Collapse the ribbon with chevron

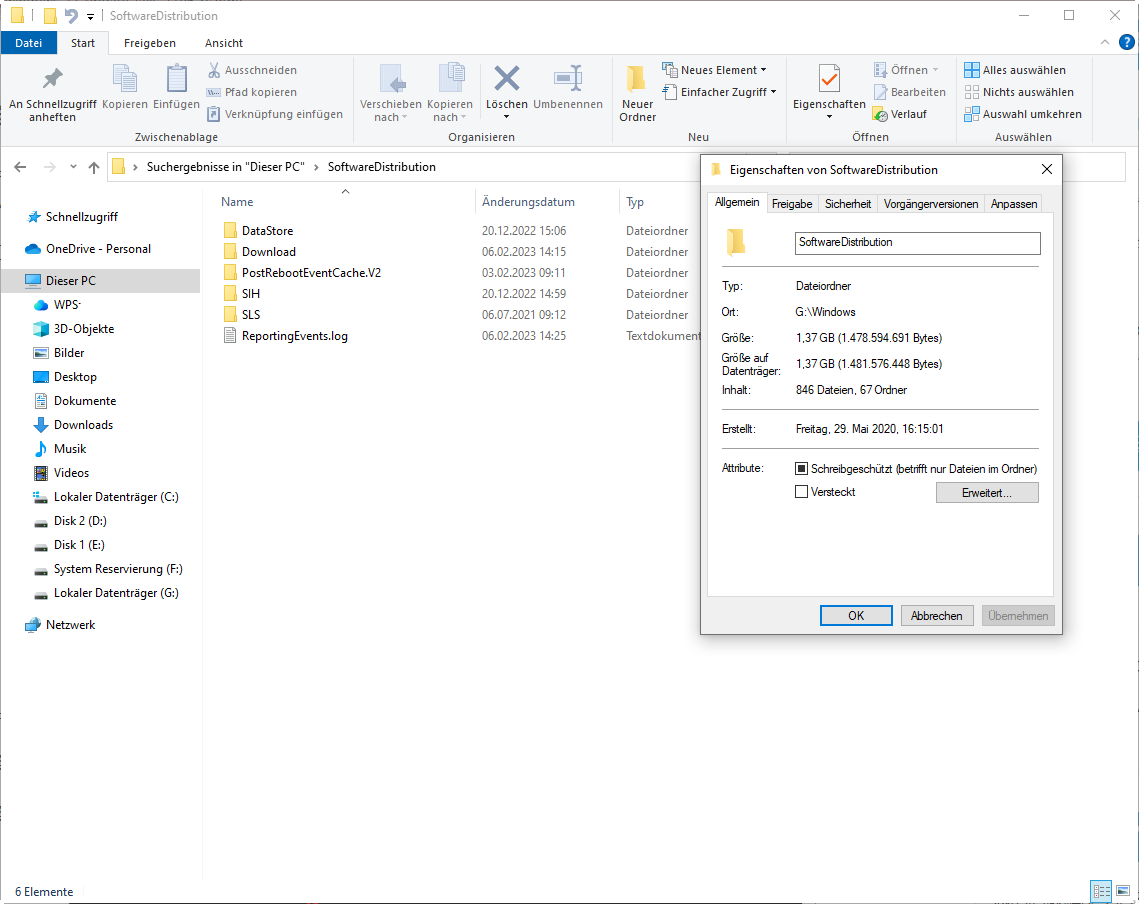[1104, 42]
